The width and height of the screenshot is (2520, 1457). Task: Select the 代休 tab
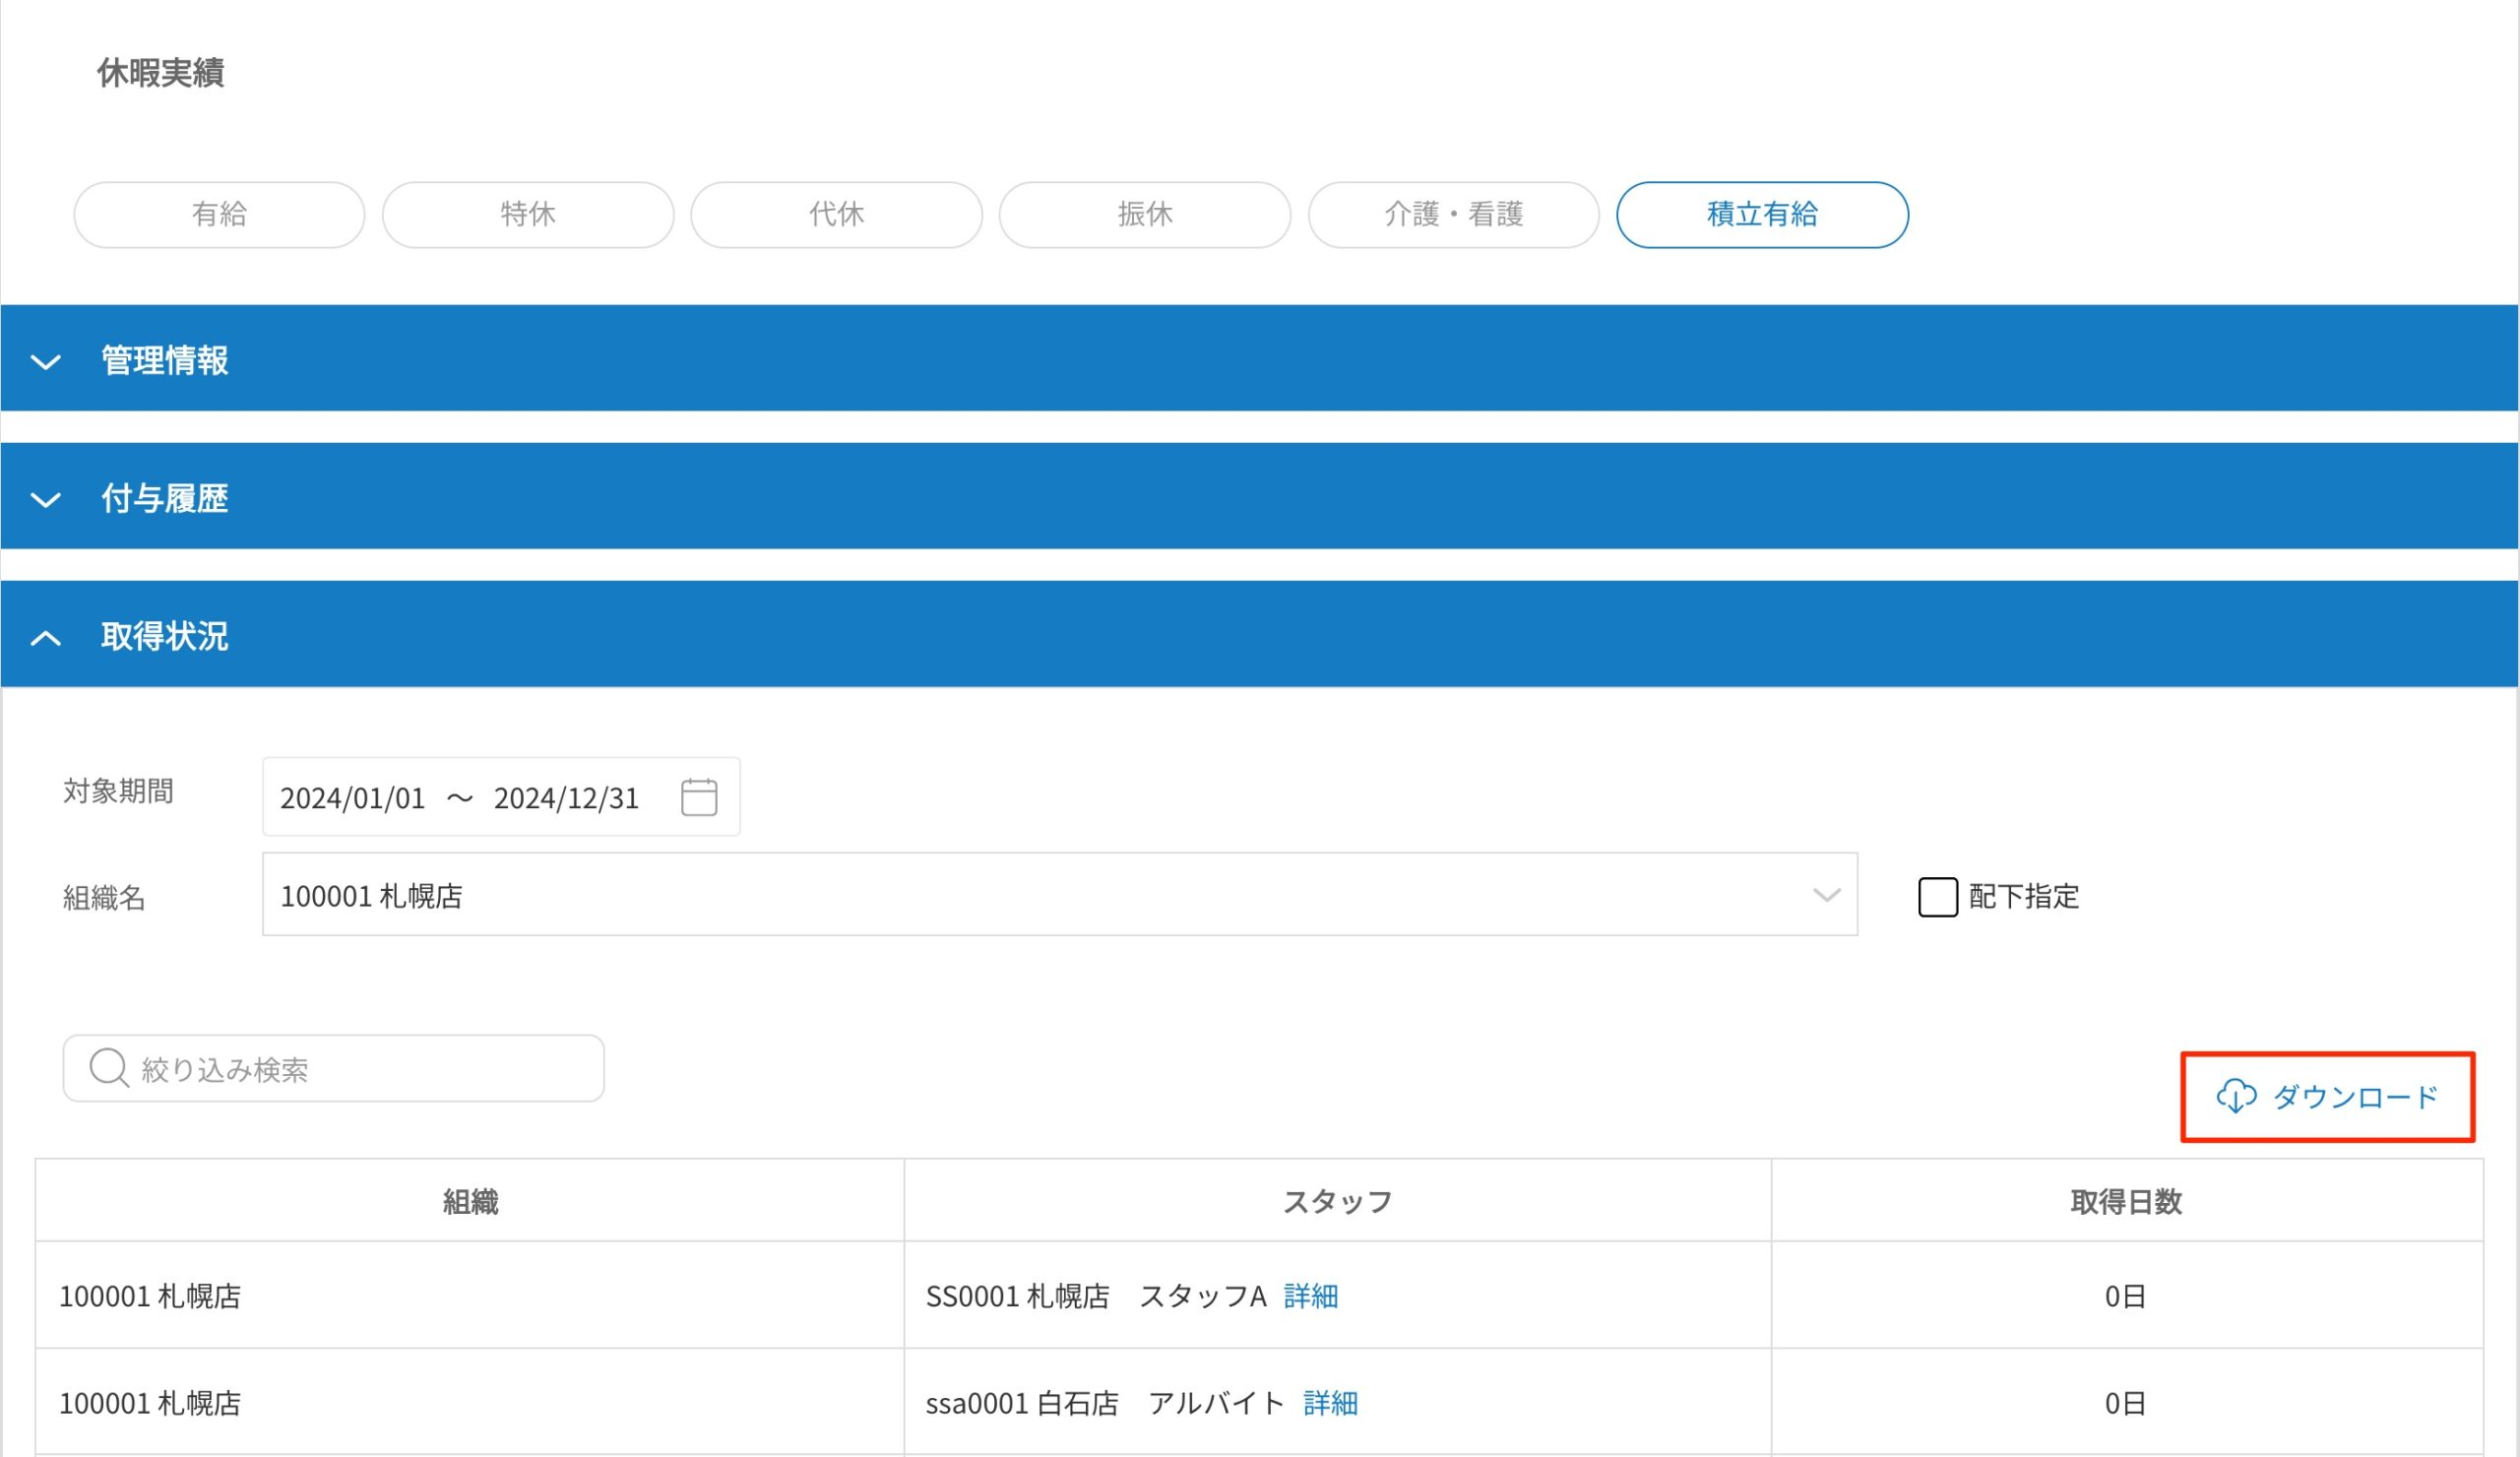click(x=836, y=214)
